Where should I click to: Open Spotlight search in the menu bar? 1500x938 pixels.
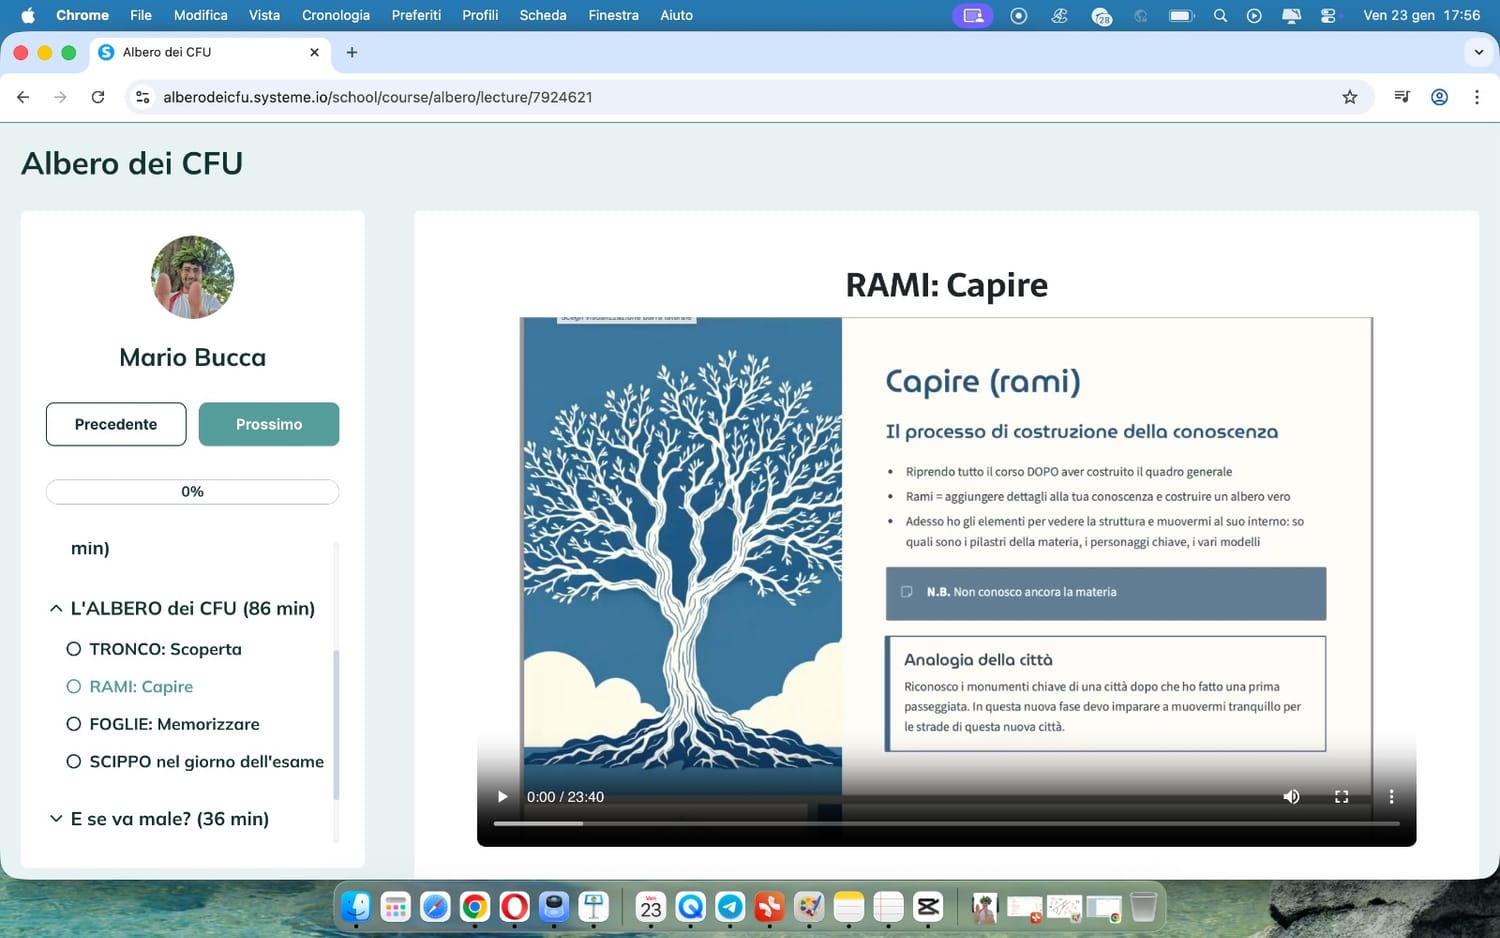(x=1220, y=15)
